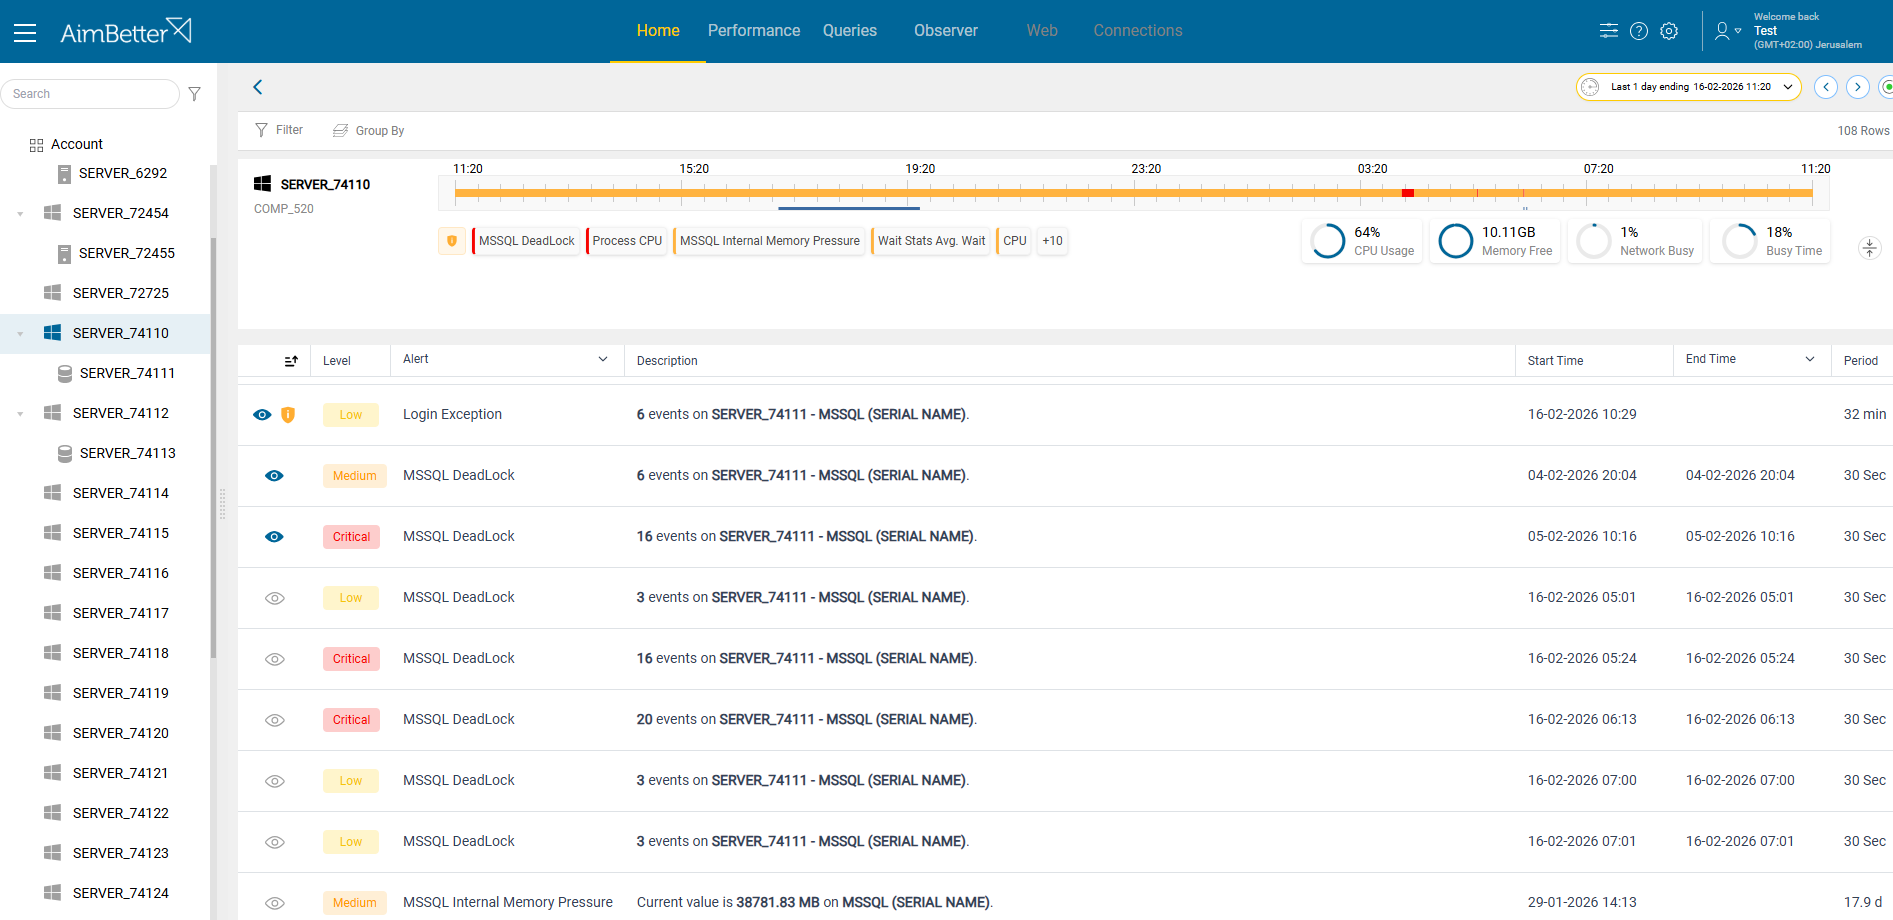Click the red marker on the timeline
Viewport: 1893px width, 920px height.
[1407, 193]
